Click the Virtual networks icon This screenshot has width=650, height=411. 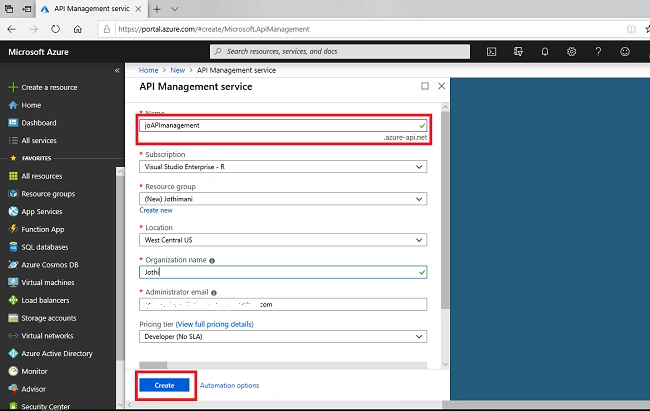click(13, 336)
